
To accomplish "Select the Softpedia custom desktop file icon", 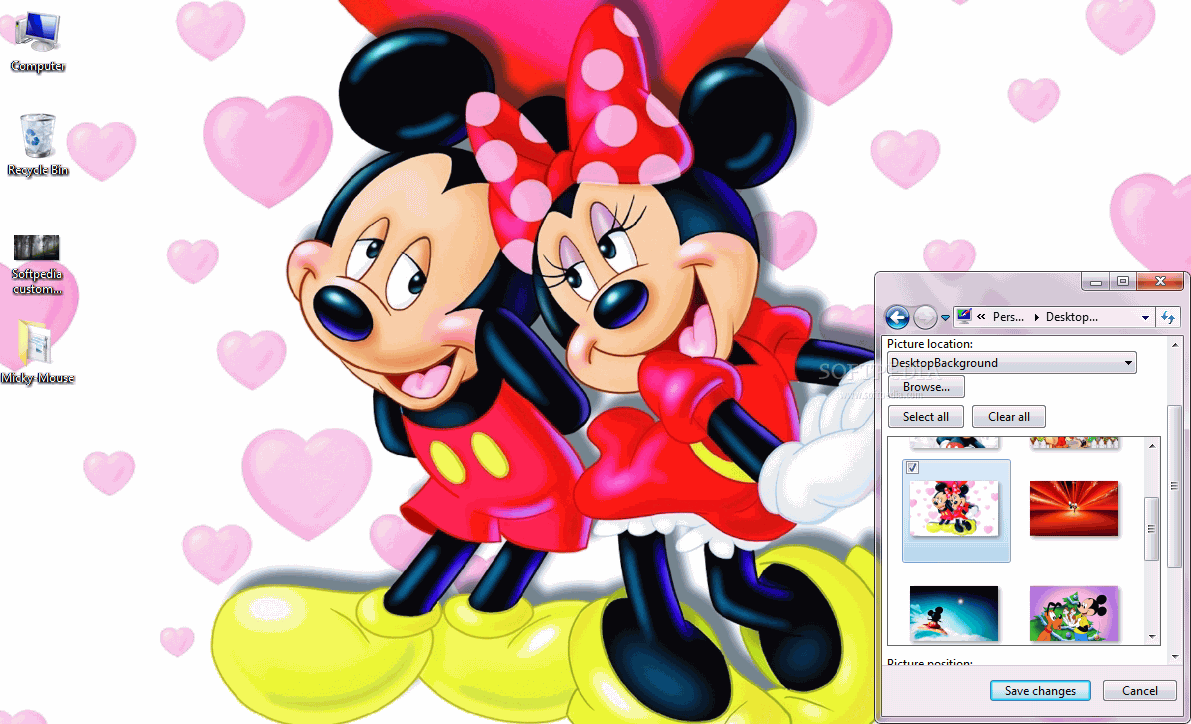I will [x=36, y=264].
